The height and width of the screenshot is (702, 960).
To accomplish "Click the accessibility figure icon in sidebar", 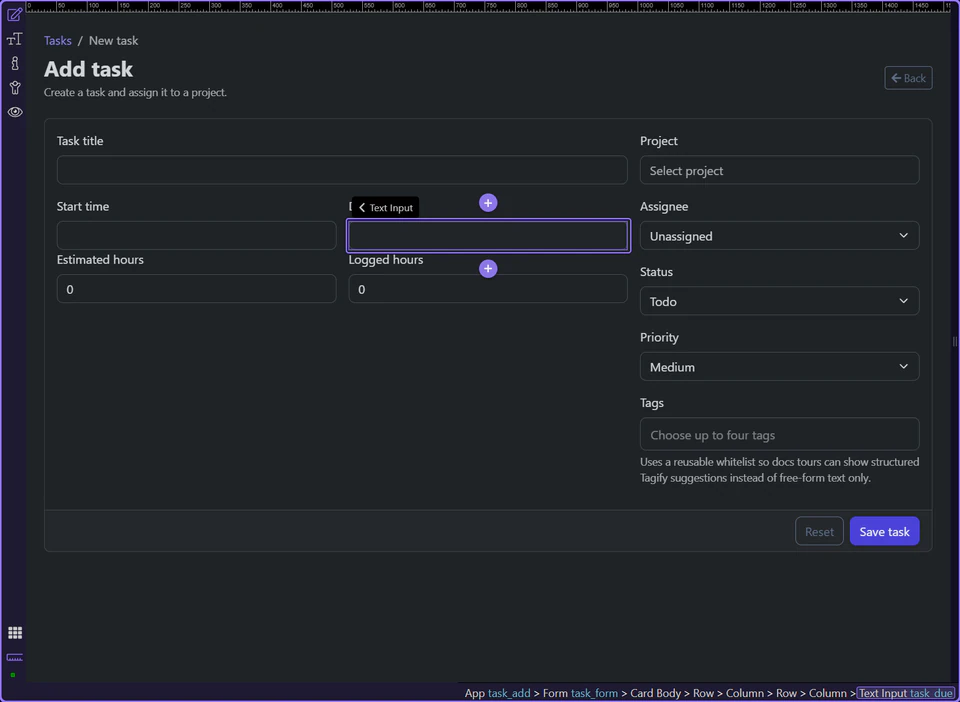I will 14,87.
